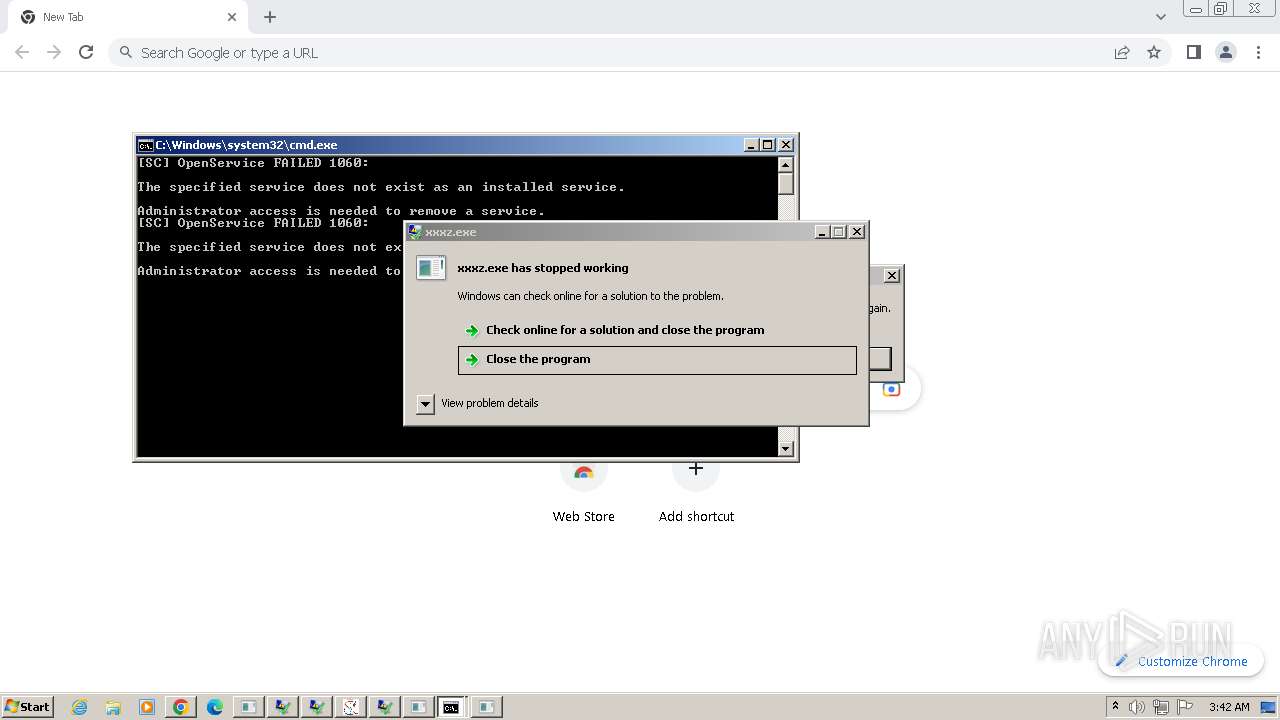Screen dimensions: 1280x720
Task: Open the volume control in the tray
Action: [x=1137, y=707]
